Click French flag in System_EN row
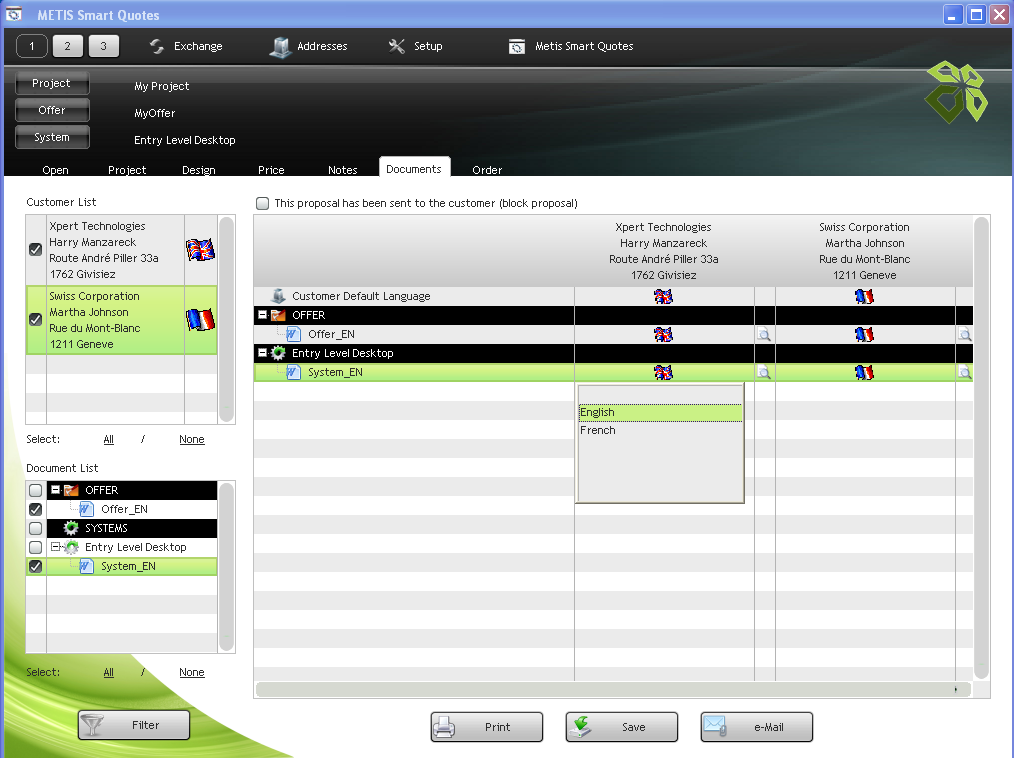This screenshot has width=1014, height=758. click(864, 373)
